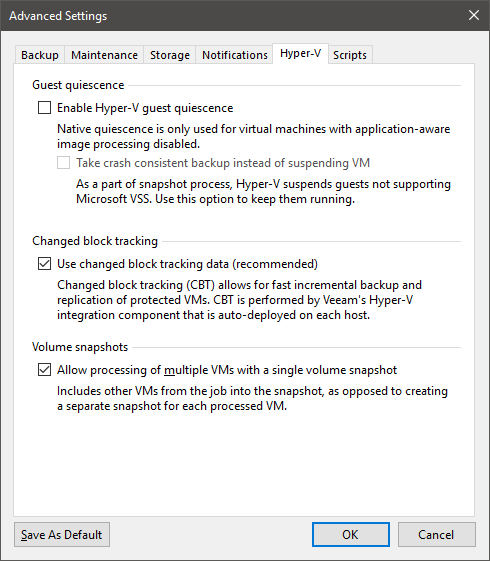
Task: Switch to the Backup tab
Action: click(x=40, y=55)
